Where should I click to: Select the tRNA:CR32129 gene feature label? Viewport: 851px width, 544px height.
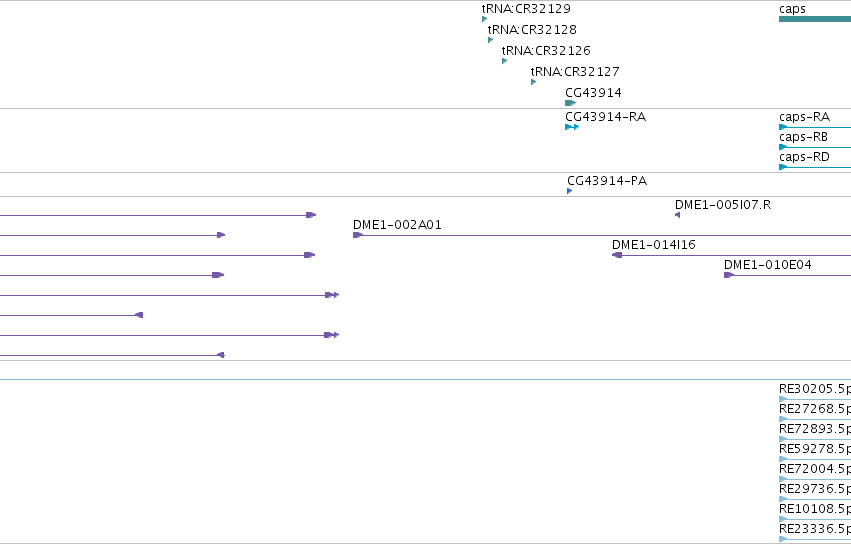[x=526, y=9]
